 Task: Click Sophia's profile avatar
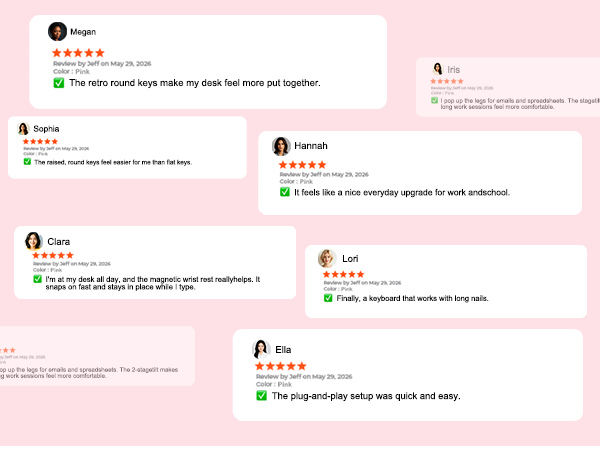[23, 129]
